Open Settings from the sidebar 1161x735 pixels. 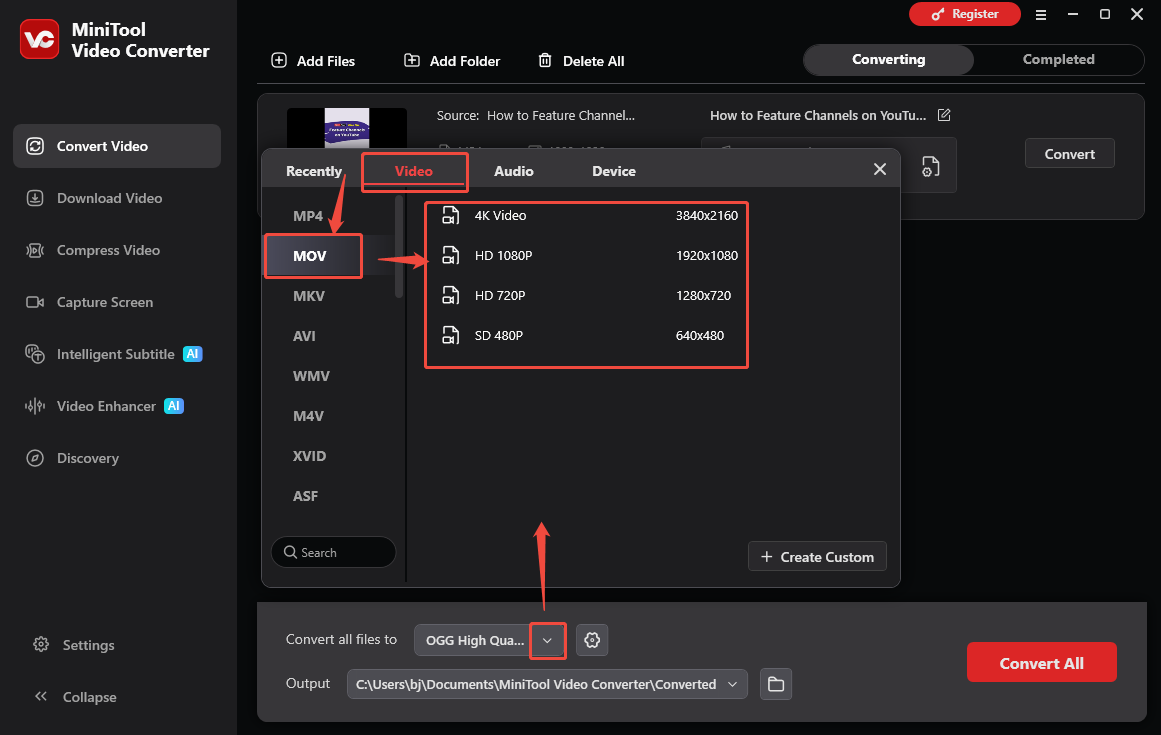point(74,645)
